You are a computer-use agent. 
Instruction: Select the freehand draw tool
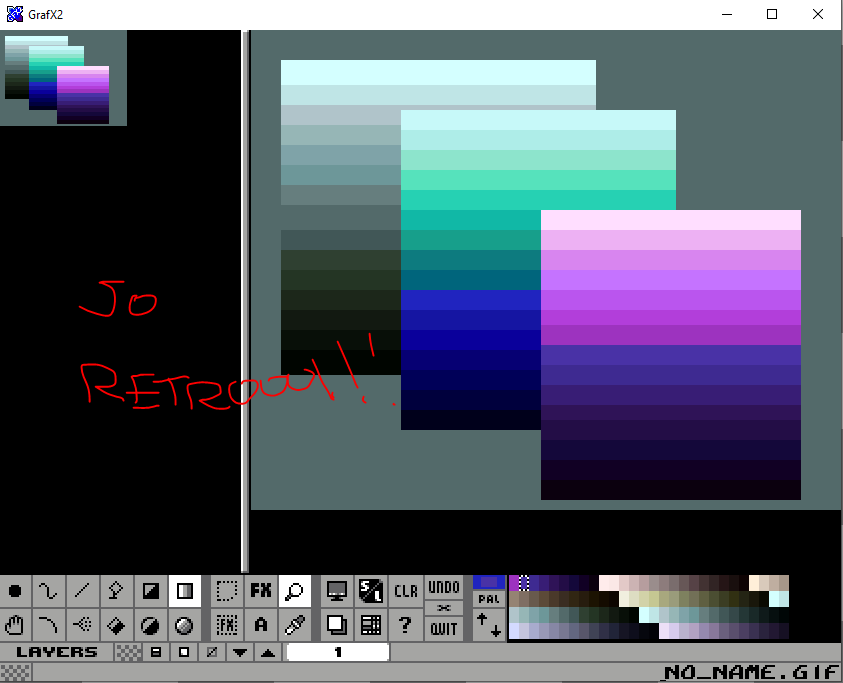[49, 591]
